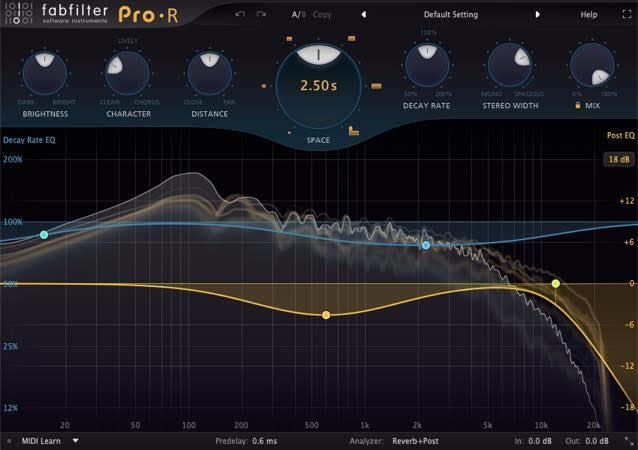Open the MIDI Learn dropdown arrow

click(75, 441)
